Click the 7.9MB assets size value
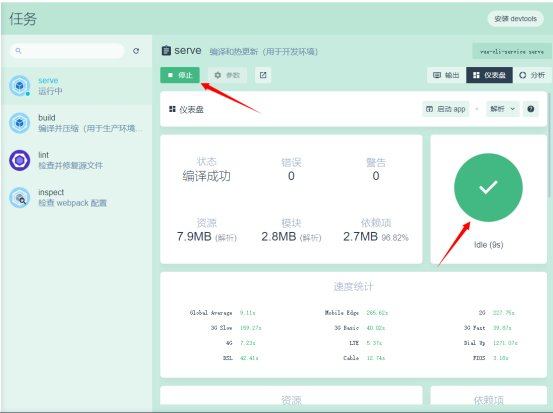This screenshot has width=553, height=413. [194, 237]
